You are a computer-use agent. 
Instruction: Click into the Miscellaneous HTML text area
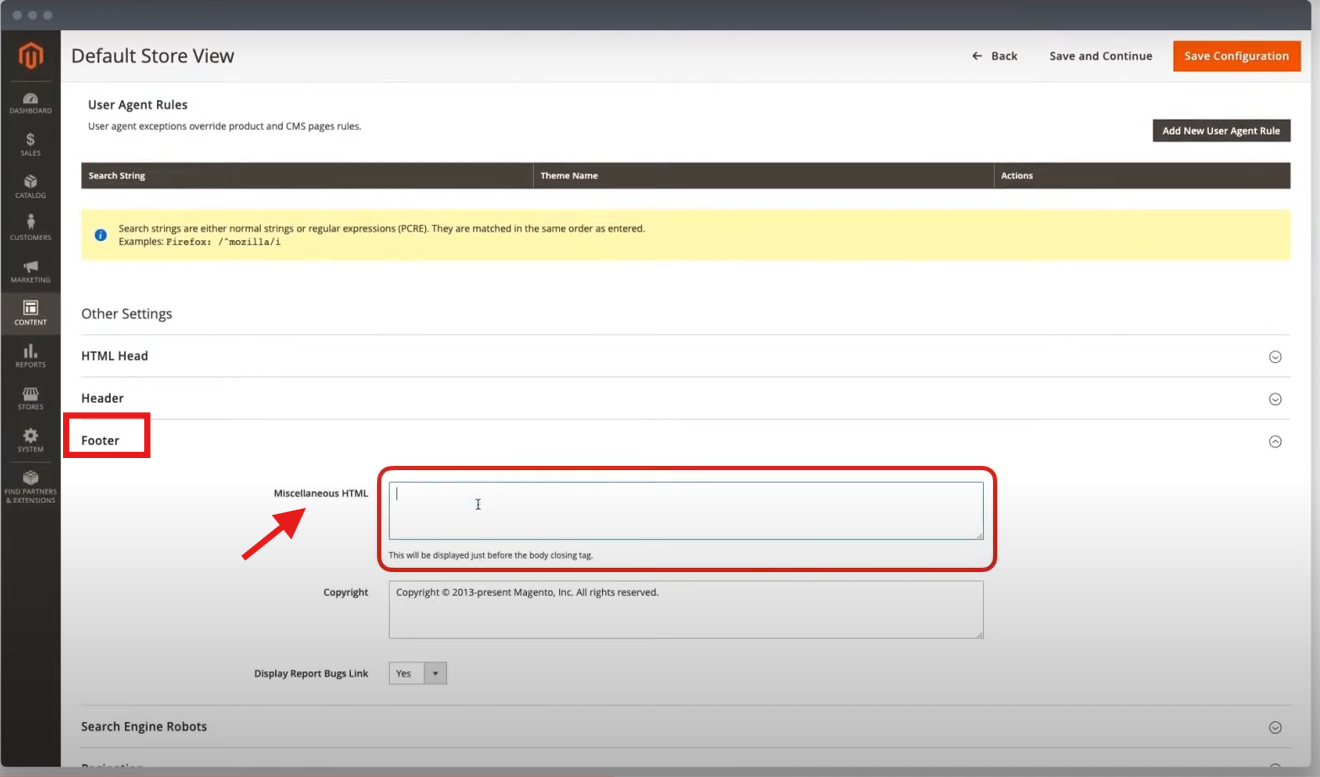tap(685, 511)
